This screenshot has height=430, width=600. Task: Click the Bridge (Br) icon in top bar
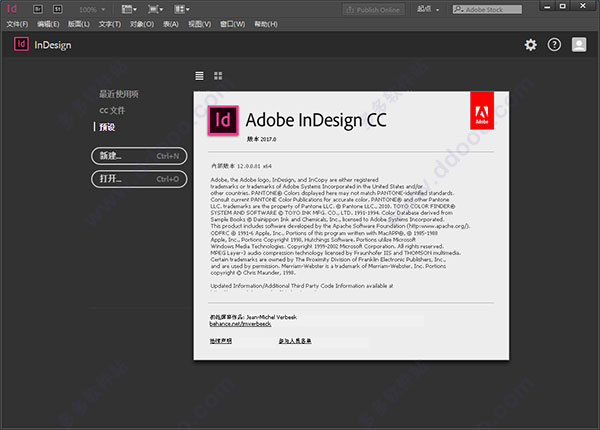[38, 9]
